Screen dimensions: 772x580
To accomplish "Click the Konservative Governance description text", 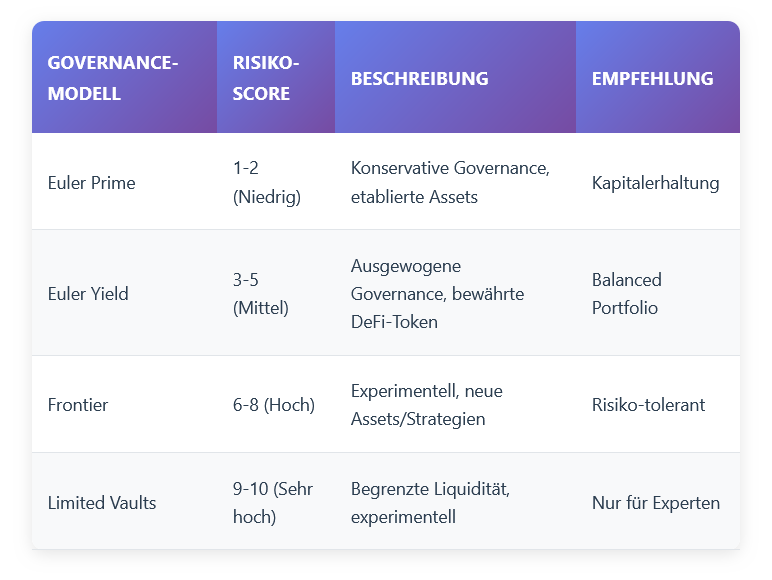I will [450, 183].
